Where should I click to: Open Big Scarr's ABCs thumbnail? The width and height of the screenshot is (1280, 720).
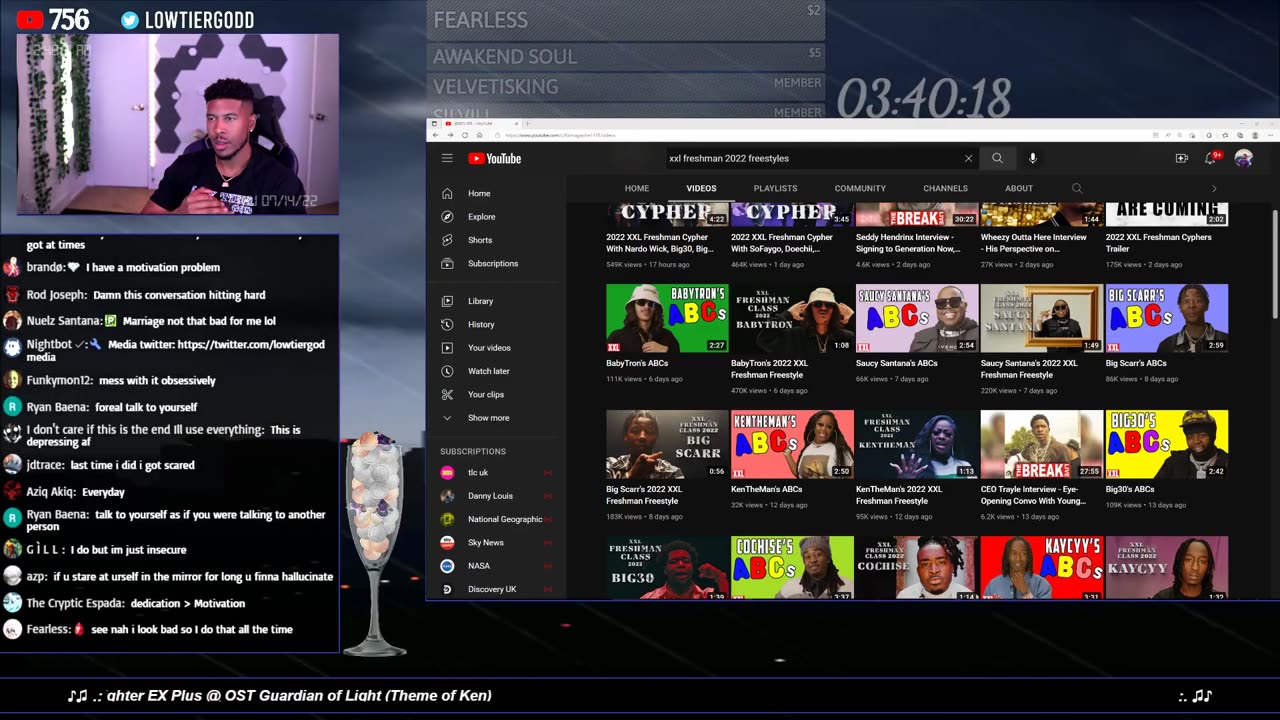1167,318
